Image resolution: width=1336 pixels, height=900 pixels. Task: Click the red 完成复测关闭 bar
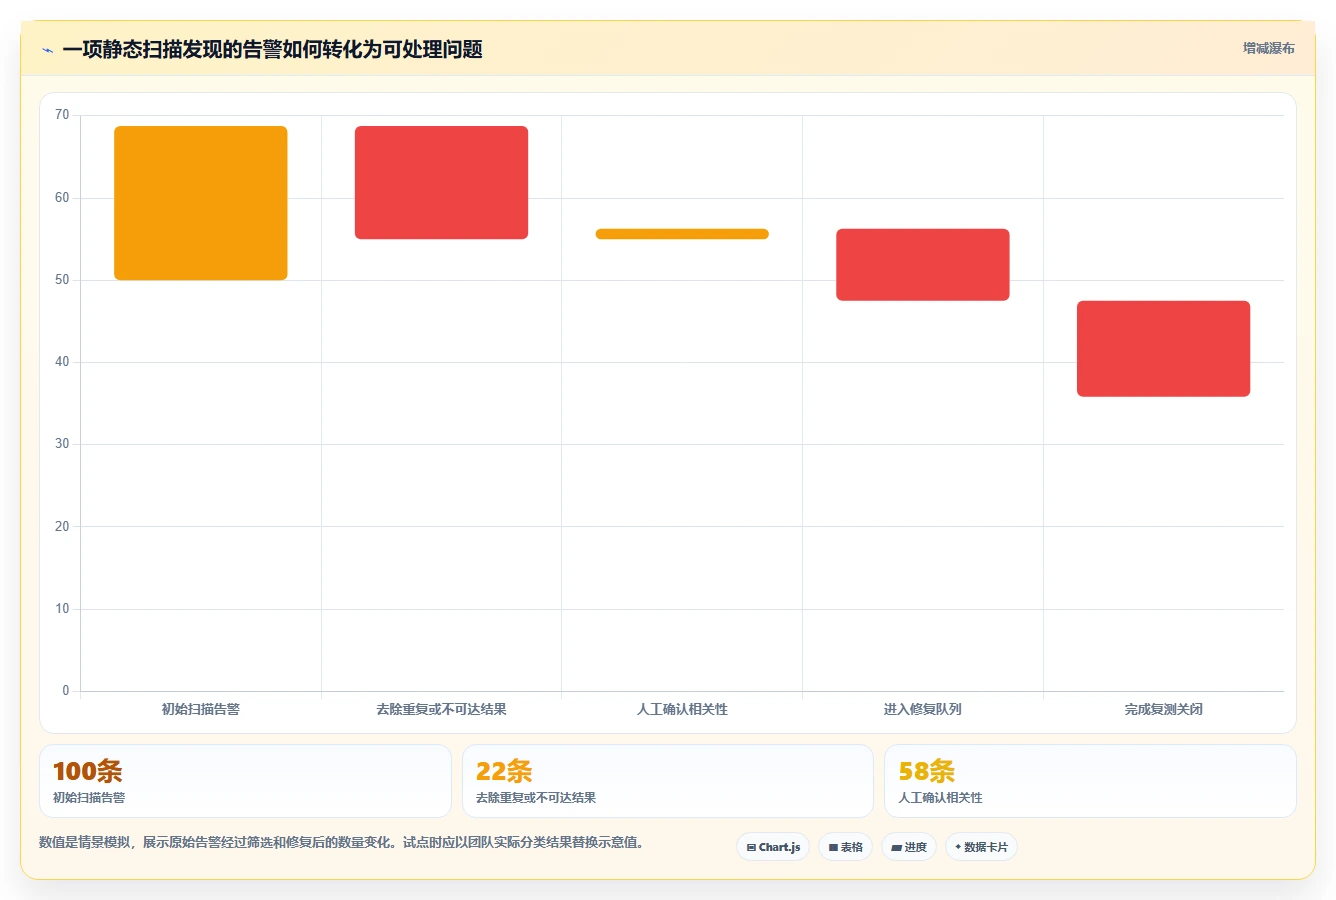point(1163,349)
